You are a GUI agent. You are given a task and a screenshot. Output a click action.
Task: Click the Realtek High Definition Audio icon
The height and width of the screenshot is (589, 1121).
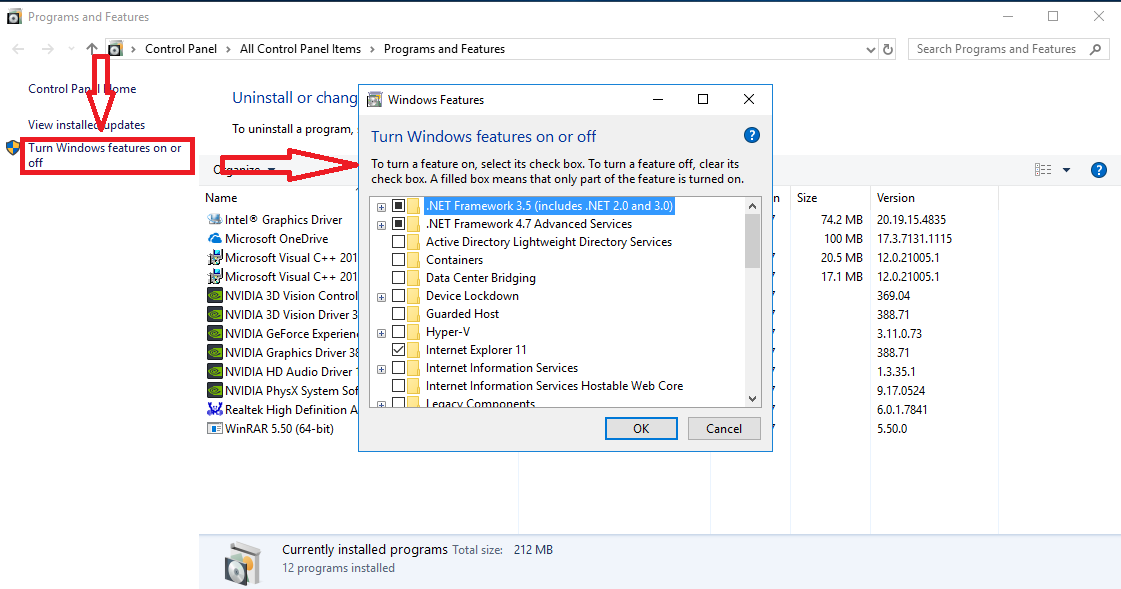point(214,410)
